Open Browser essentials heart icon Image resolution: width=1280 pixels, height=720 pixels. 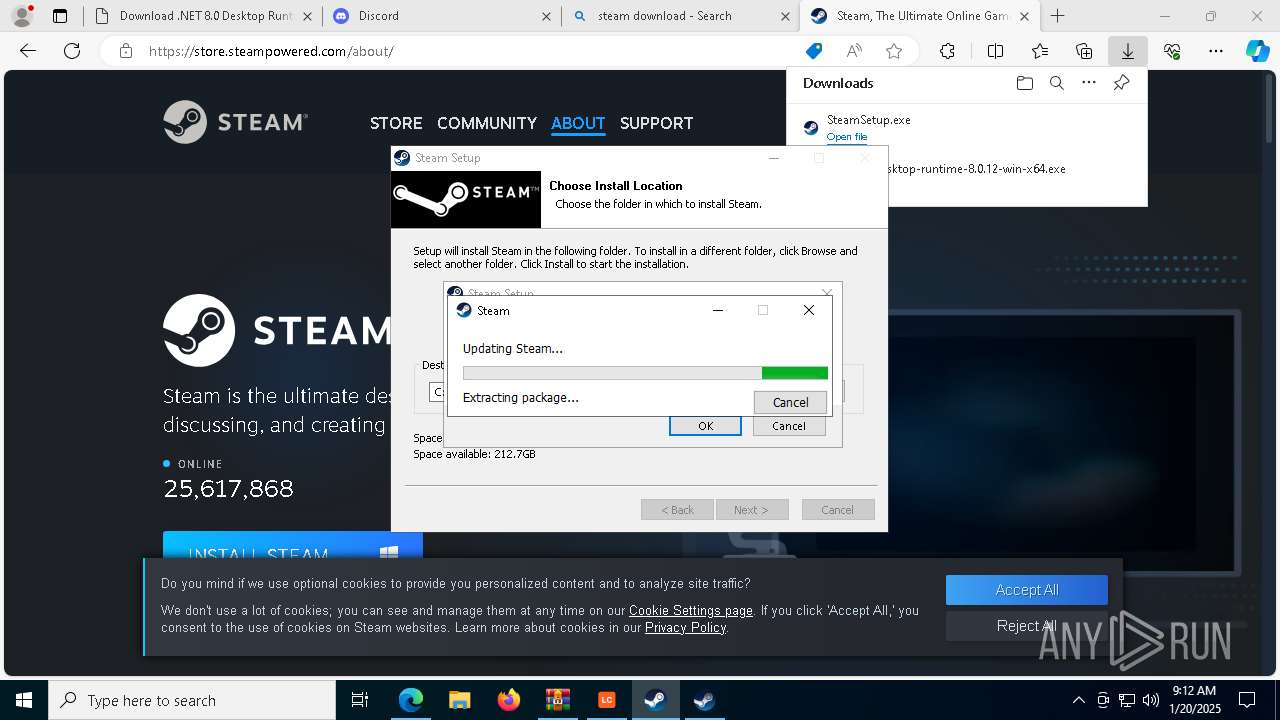1172,51
